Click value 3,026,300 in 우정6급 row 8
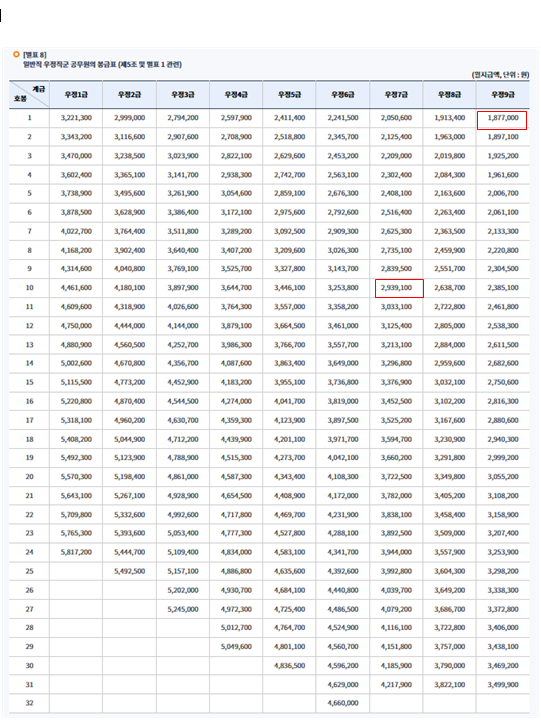Screen dimensions: 541x728 tap(343, 250)
